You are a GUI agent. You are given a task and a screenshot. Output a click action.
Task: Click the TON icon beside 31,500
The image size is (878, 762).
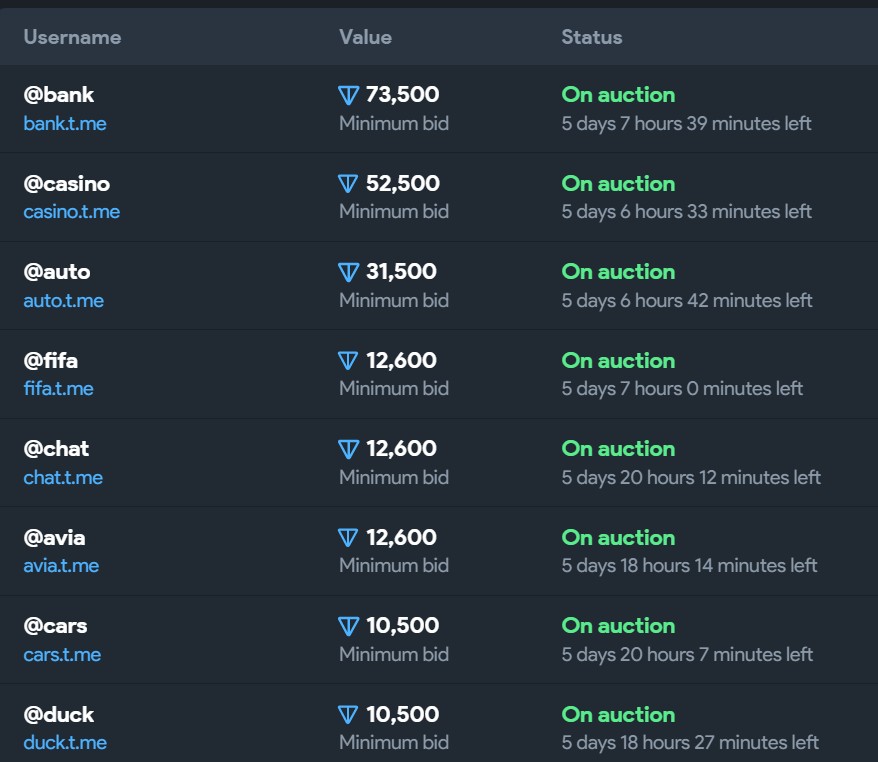(x=348, y=272)
